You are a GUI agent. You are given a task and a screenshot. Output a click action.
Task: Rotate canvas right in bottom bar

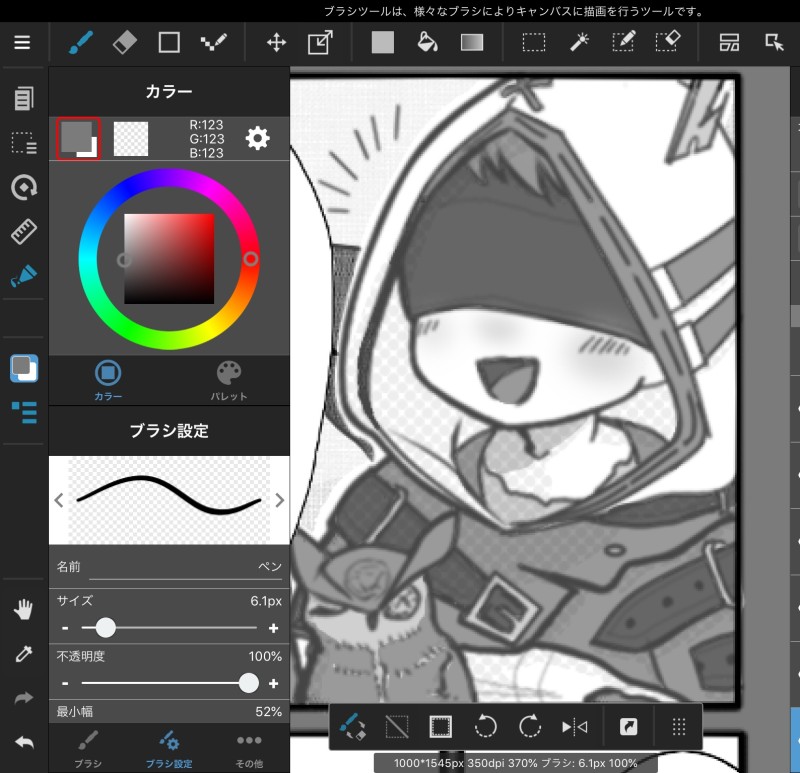click(530, 727)
